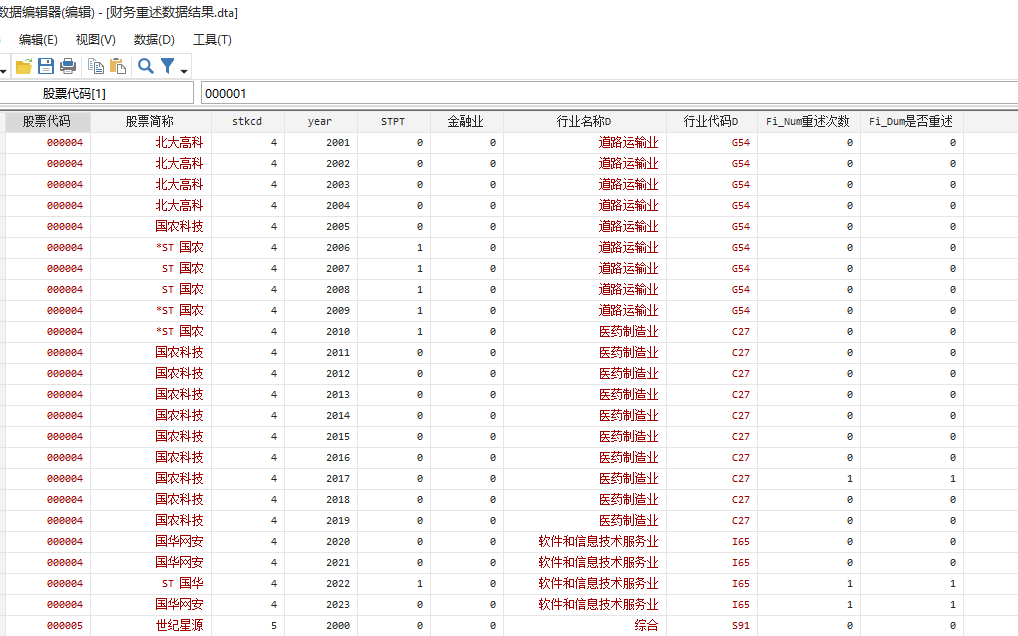
Task: Select the year column header
Action: pyautogui.click(x=320, y=121)
